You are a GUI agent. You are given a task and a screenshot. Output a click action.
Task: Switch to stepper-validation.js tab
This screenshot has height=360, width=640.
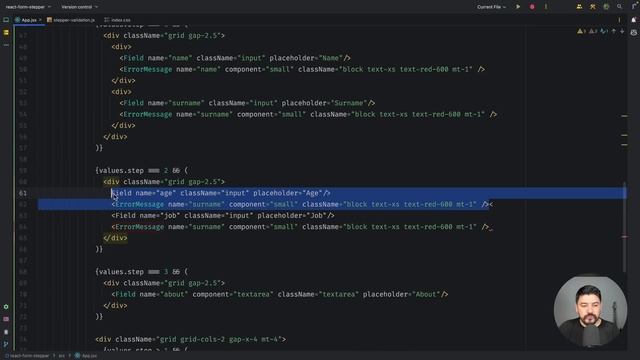[x=71, y=20]
